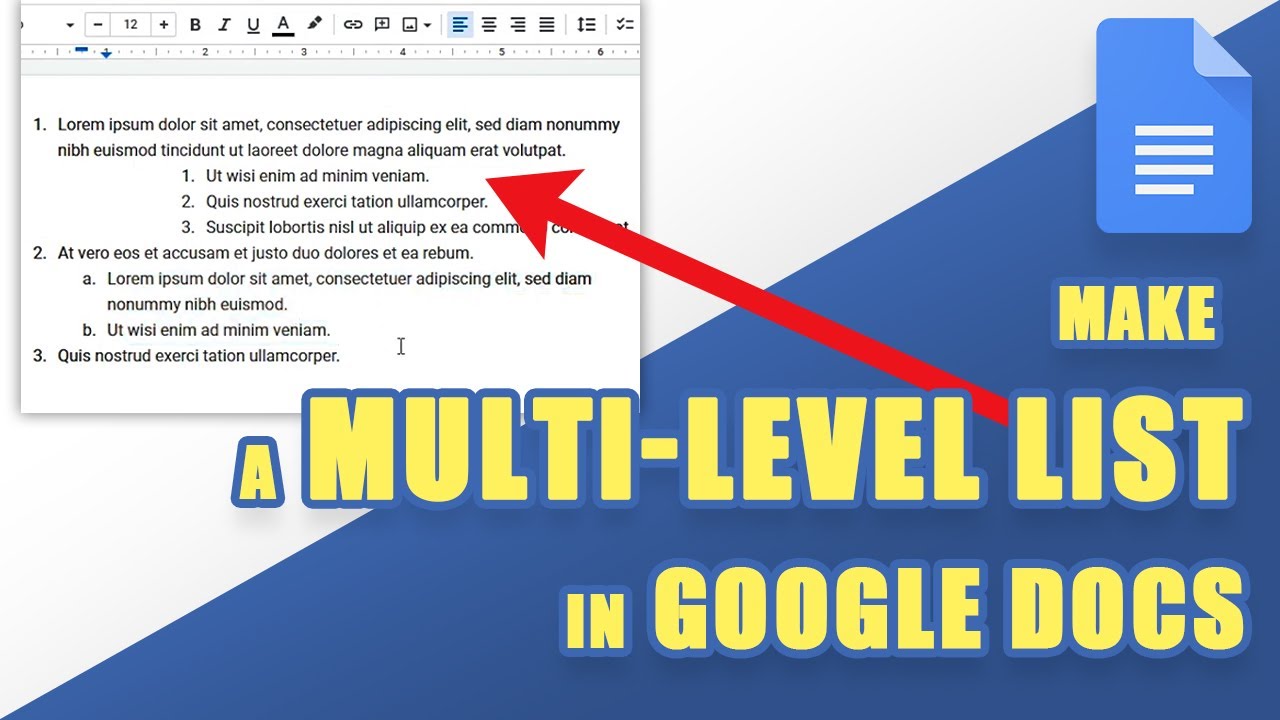The height and width of the screenshot is (720, 1280).
Task: Click the font size field showing 12
Action: pyautogui.click(x=130, y=24)
